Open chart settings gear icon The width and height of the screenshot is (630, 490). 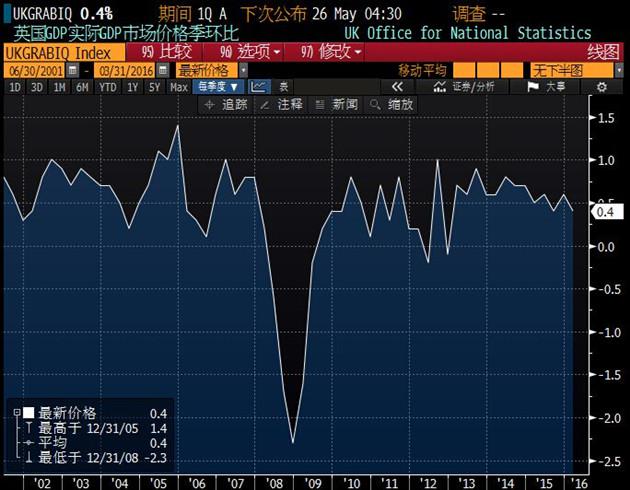coord(601,87)
